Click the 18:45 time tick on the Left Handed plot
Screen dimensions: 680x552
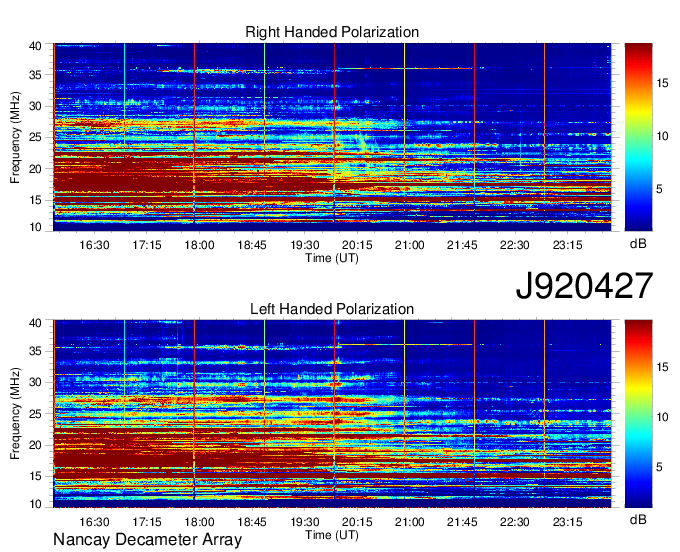click(x=252, y=522)
